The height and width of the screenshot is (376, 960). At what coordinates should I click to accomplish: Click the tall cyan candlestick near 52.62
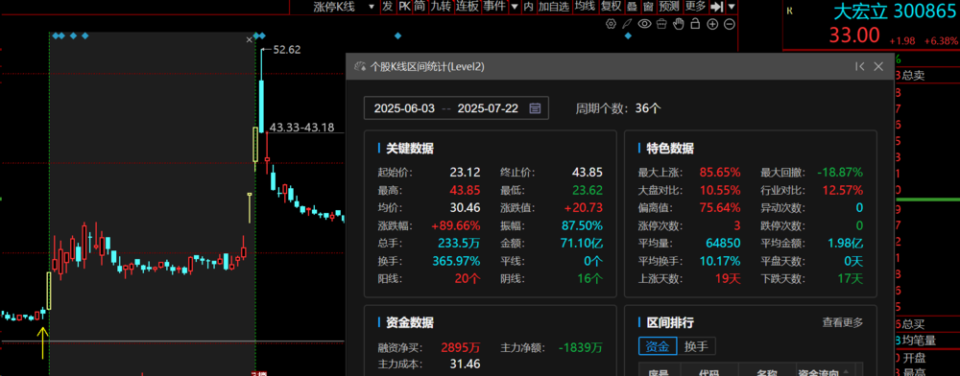coord(262,105)
